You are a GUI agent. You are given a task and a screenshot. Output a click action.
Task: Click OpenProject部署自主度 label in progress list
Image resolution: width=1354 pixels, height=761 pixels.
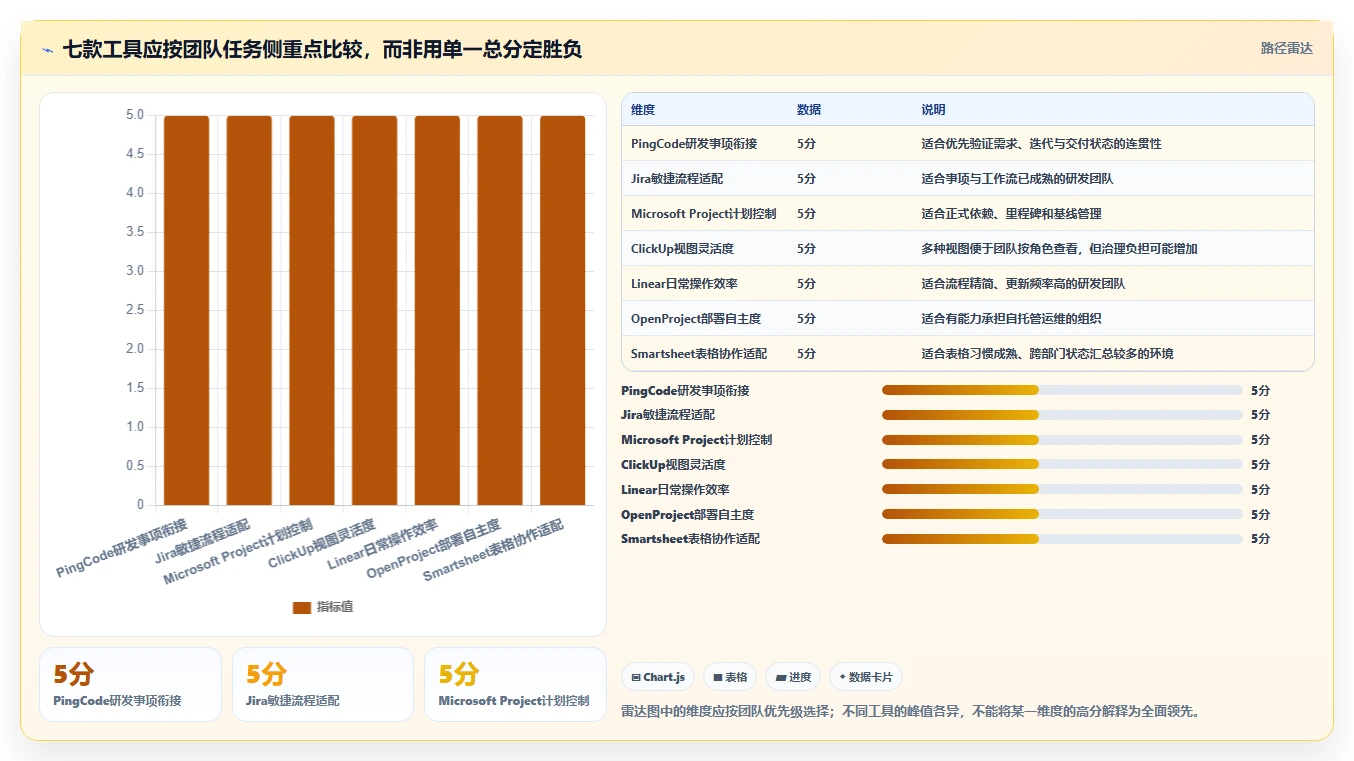click(687, 514)
